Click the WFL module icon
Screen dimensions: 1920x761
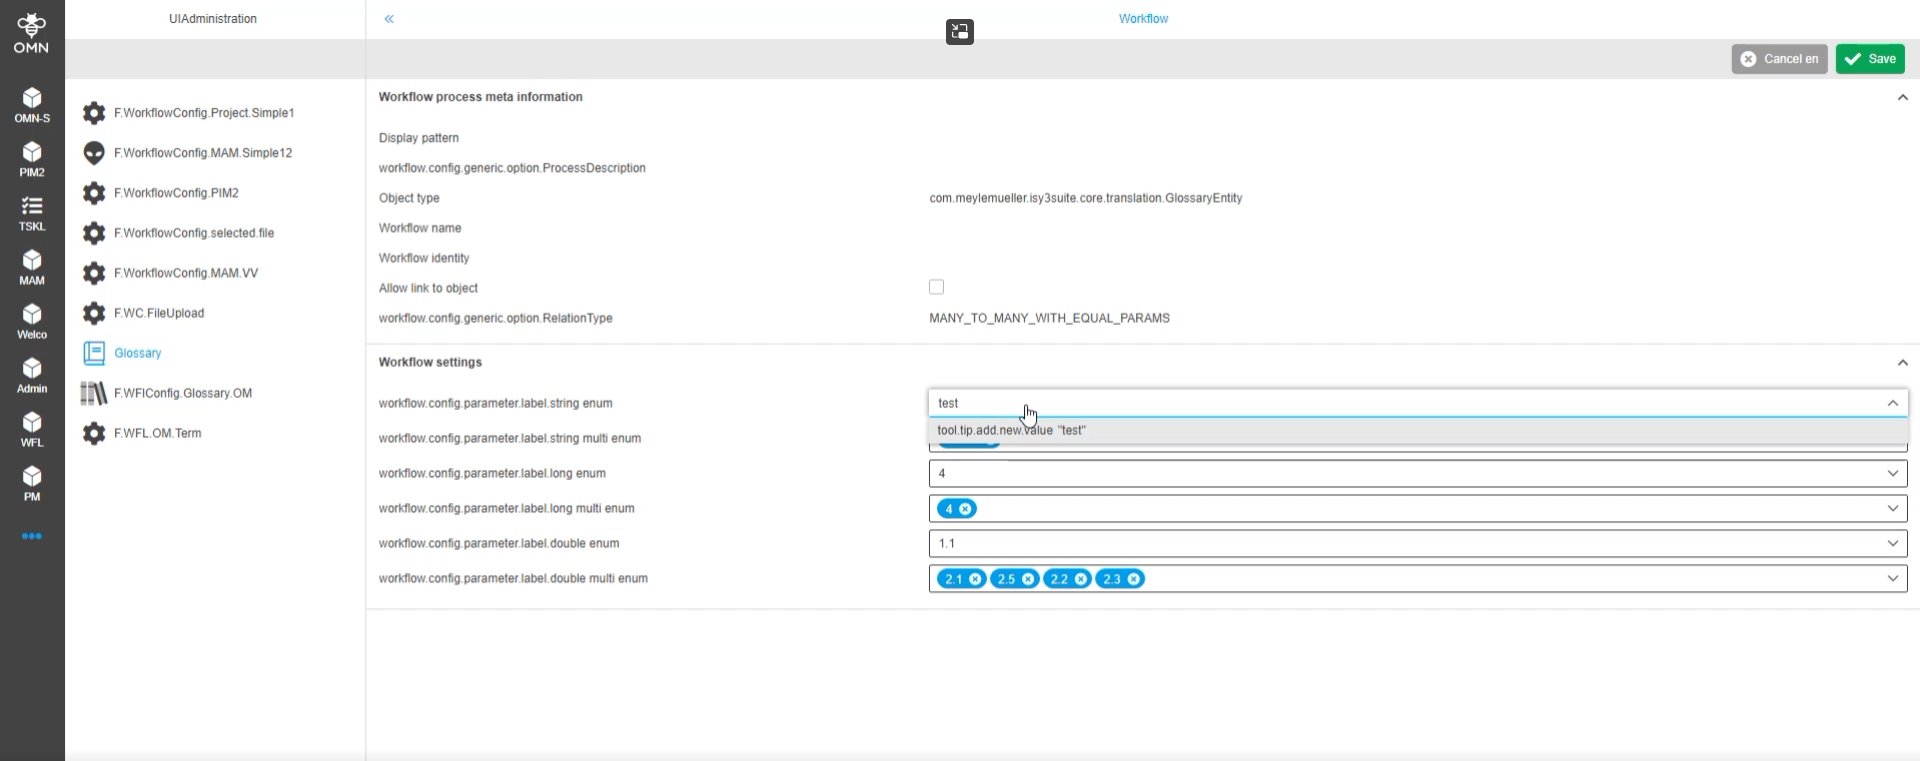click(32, 429)
